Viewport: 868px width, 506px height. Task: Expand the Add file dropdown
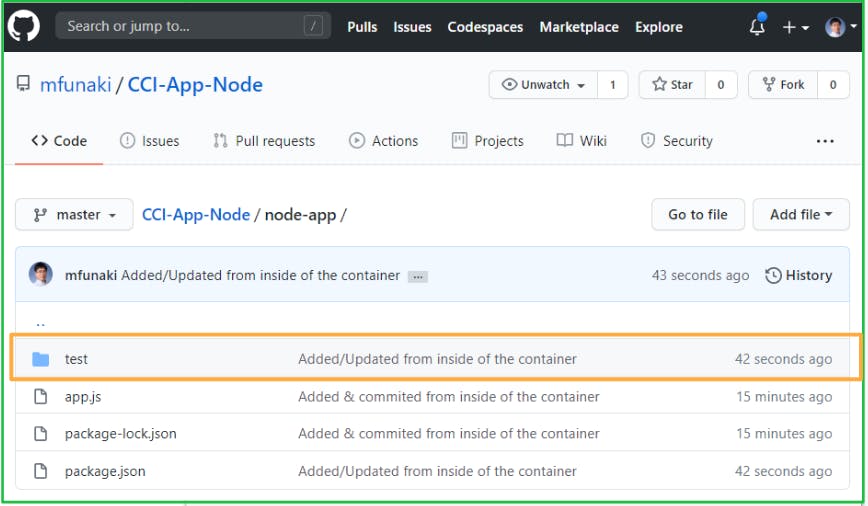tap(801, 214)
